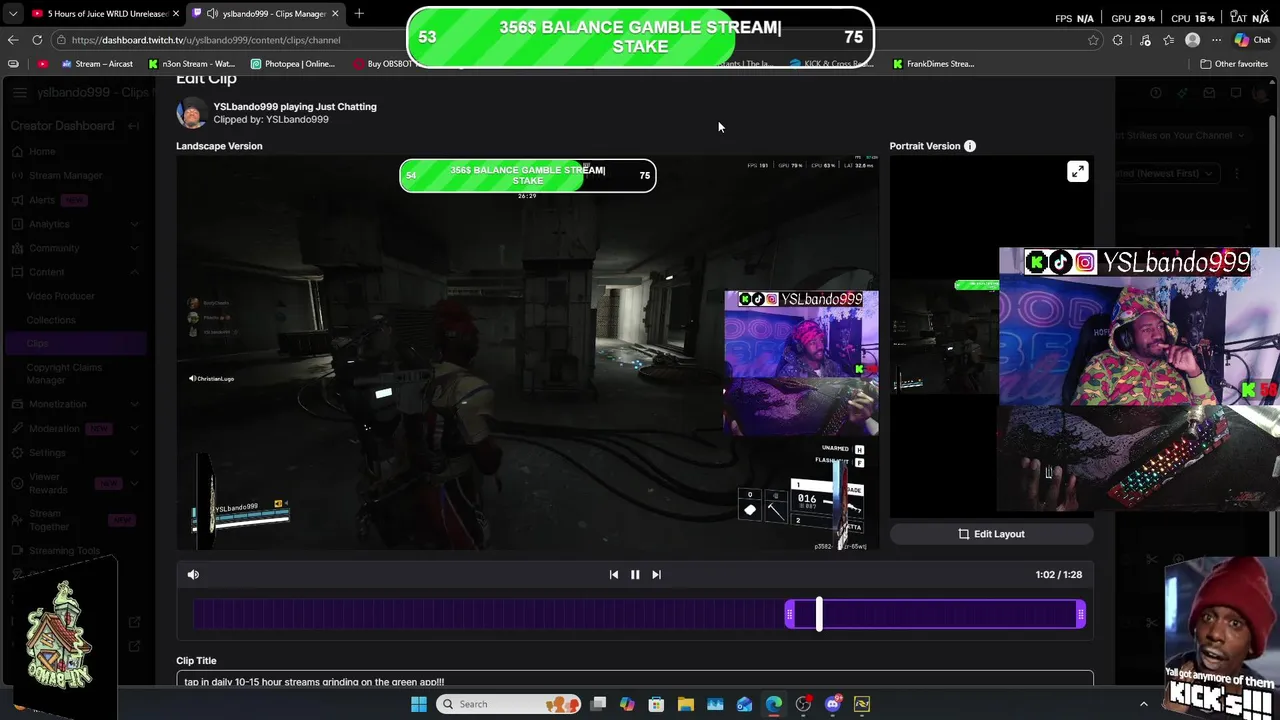Click the left trim handle on the timeline
The image size is (1280, 720).
[x=790, y=614]
